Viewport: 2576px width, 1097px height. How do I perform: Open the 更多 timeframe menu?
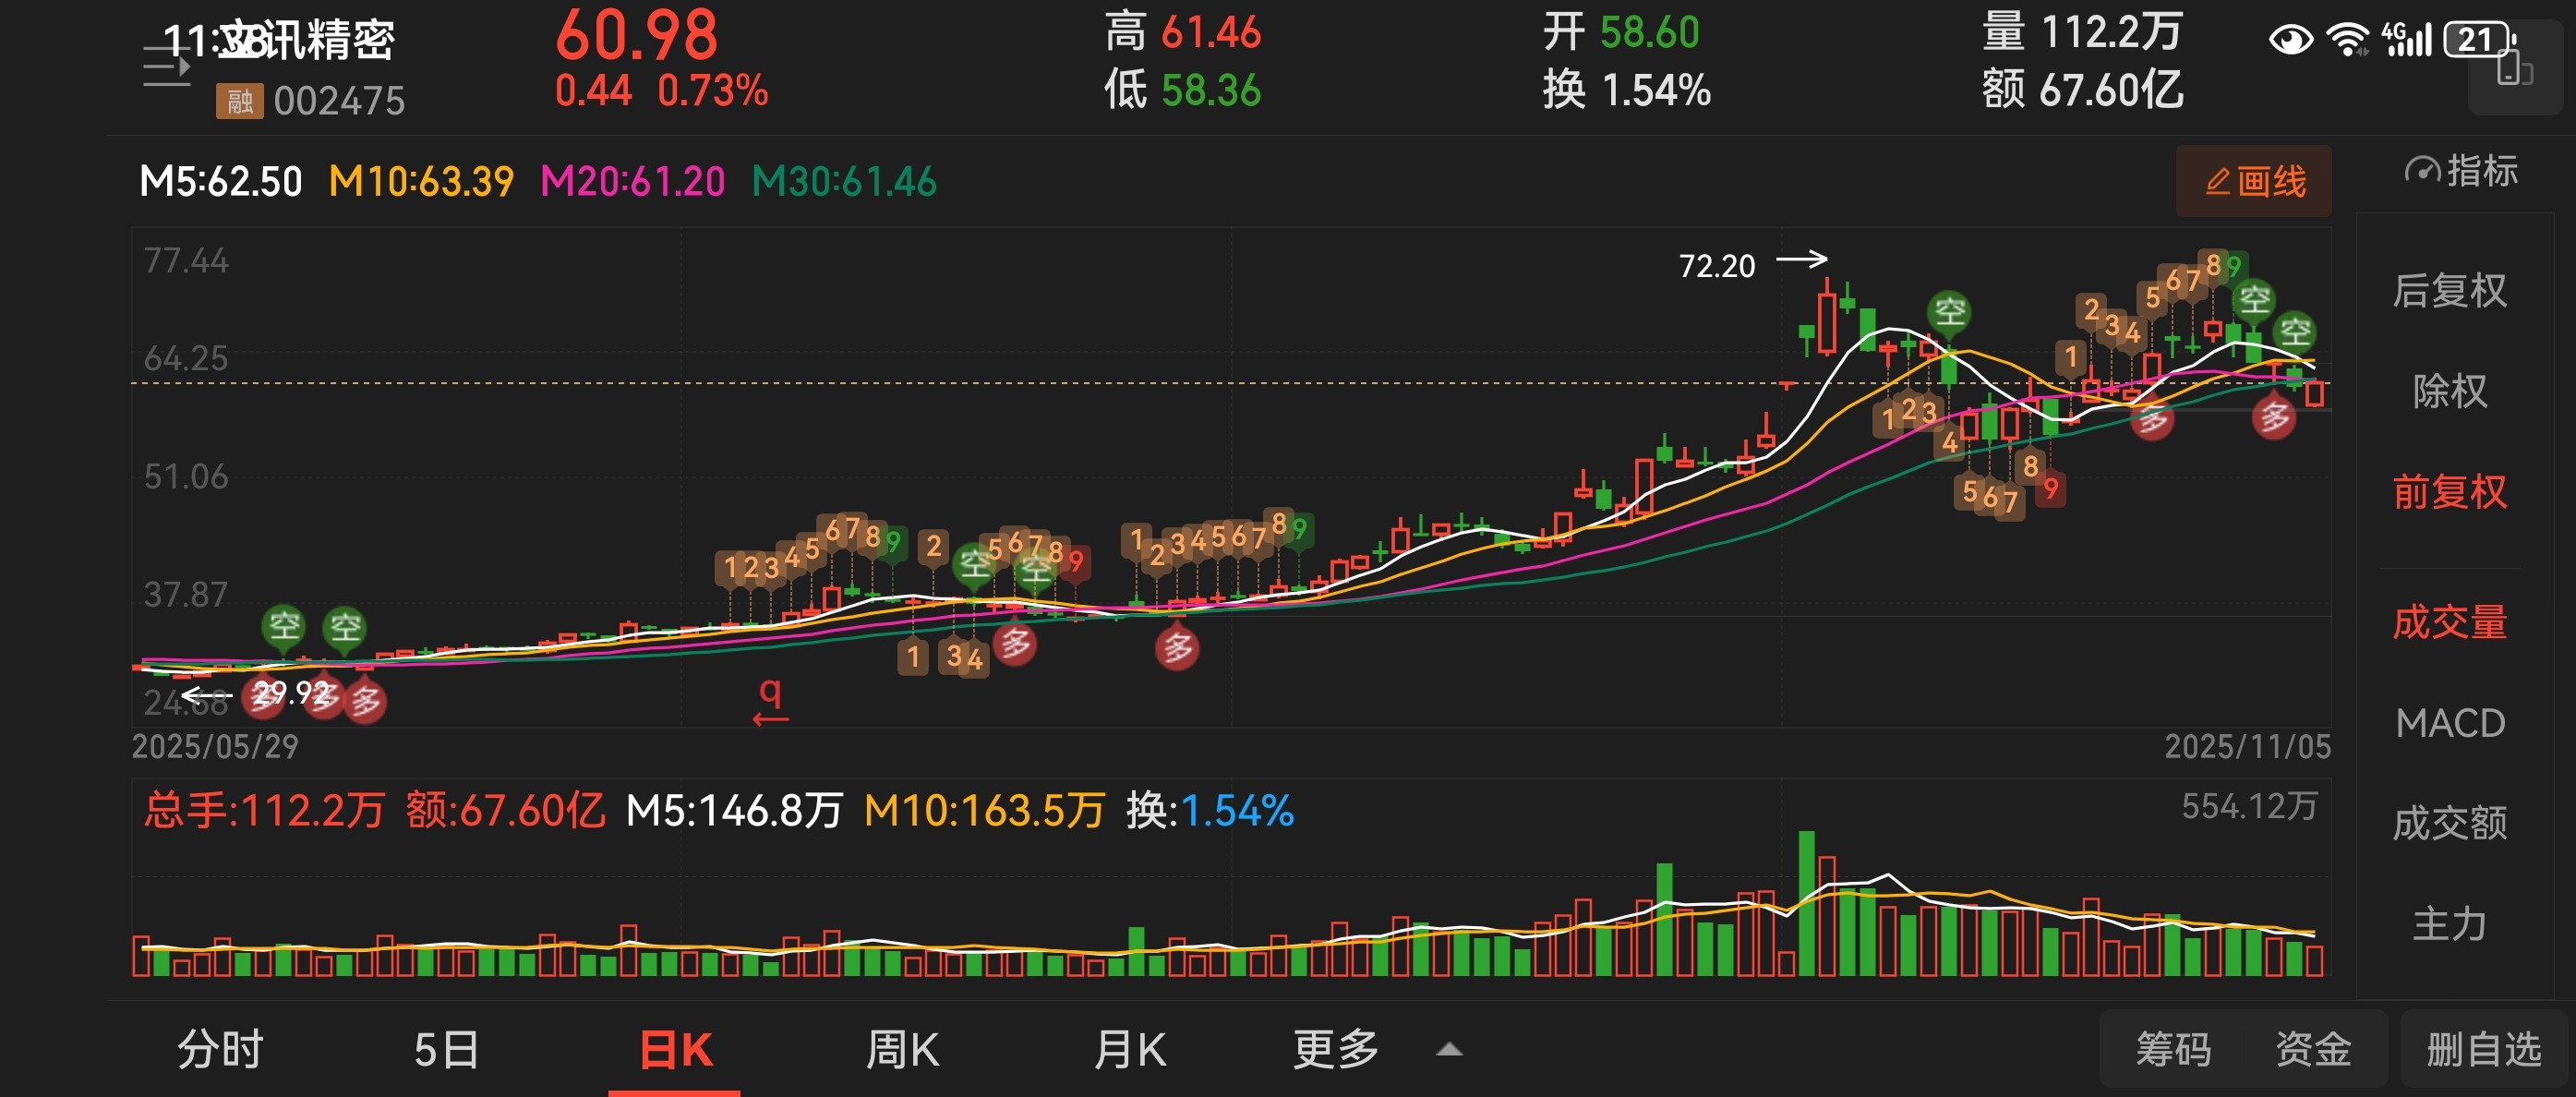coord(1336,1050)
